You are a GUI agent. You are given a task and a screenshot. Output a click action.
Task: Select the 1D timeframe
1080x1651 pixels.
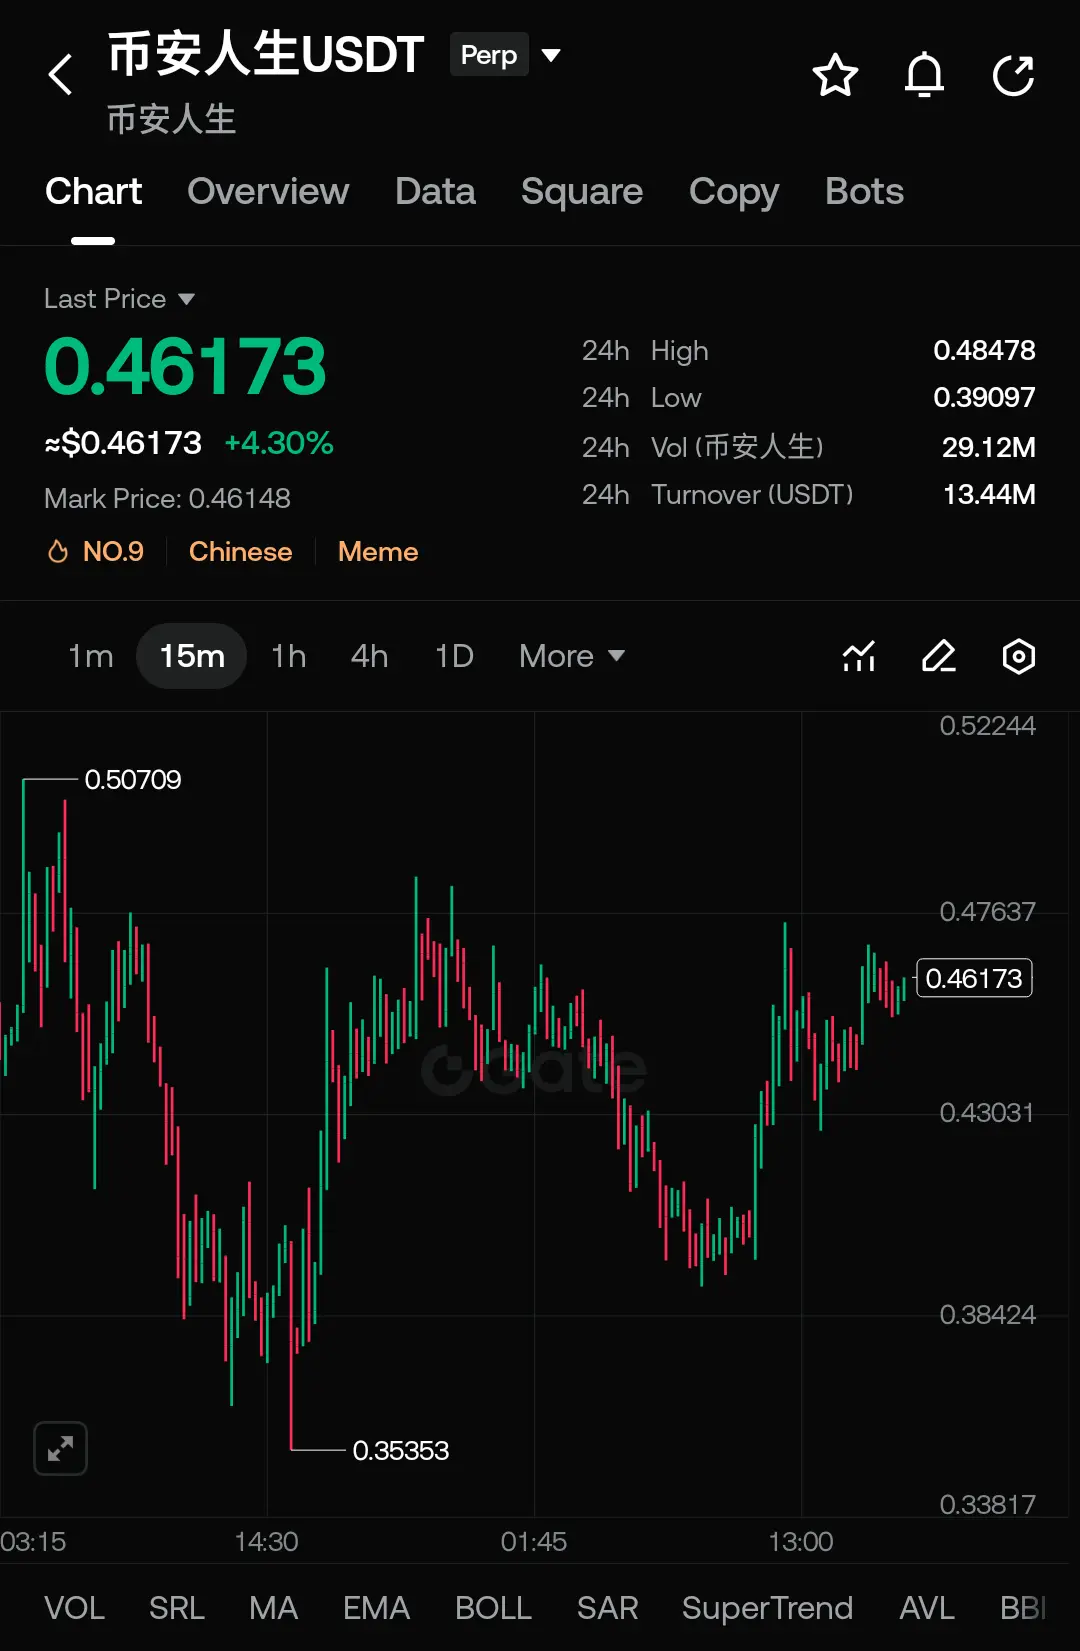pyautogui.click(x=454, y=656)
